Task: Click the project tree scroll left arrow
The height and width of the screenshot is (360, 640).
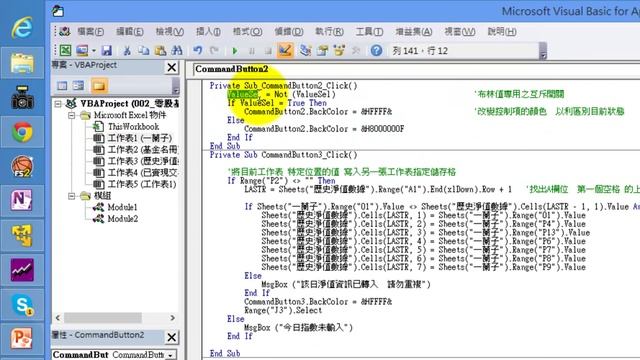Action: (58, 318)
